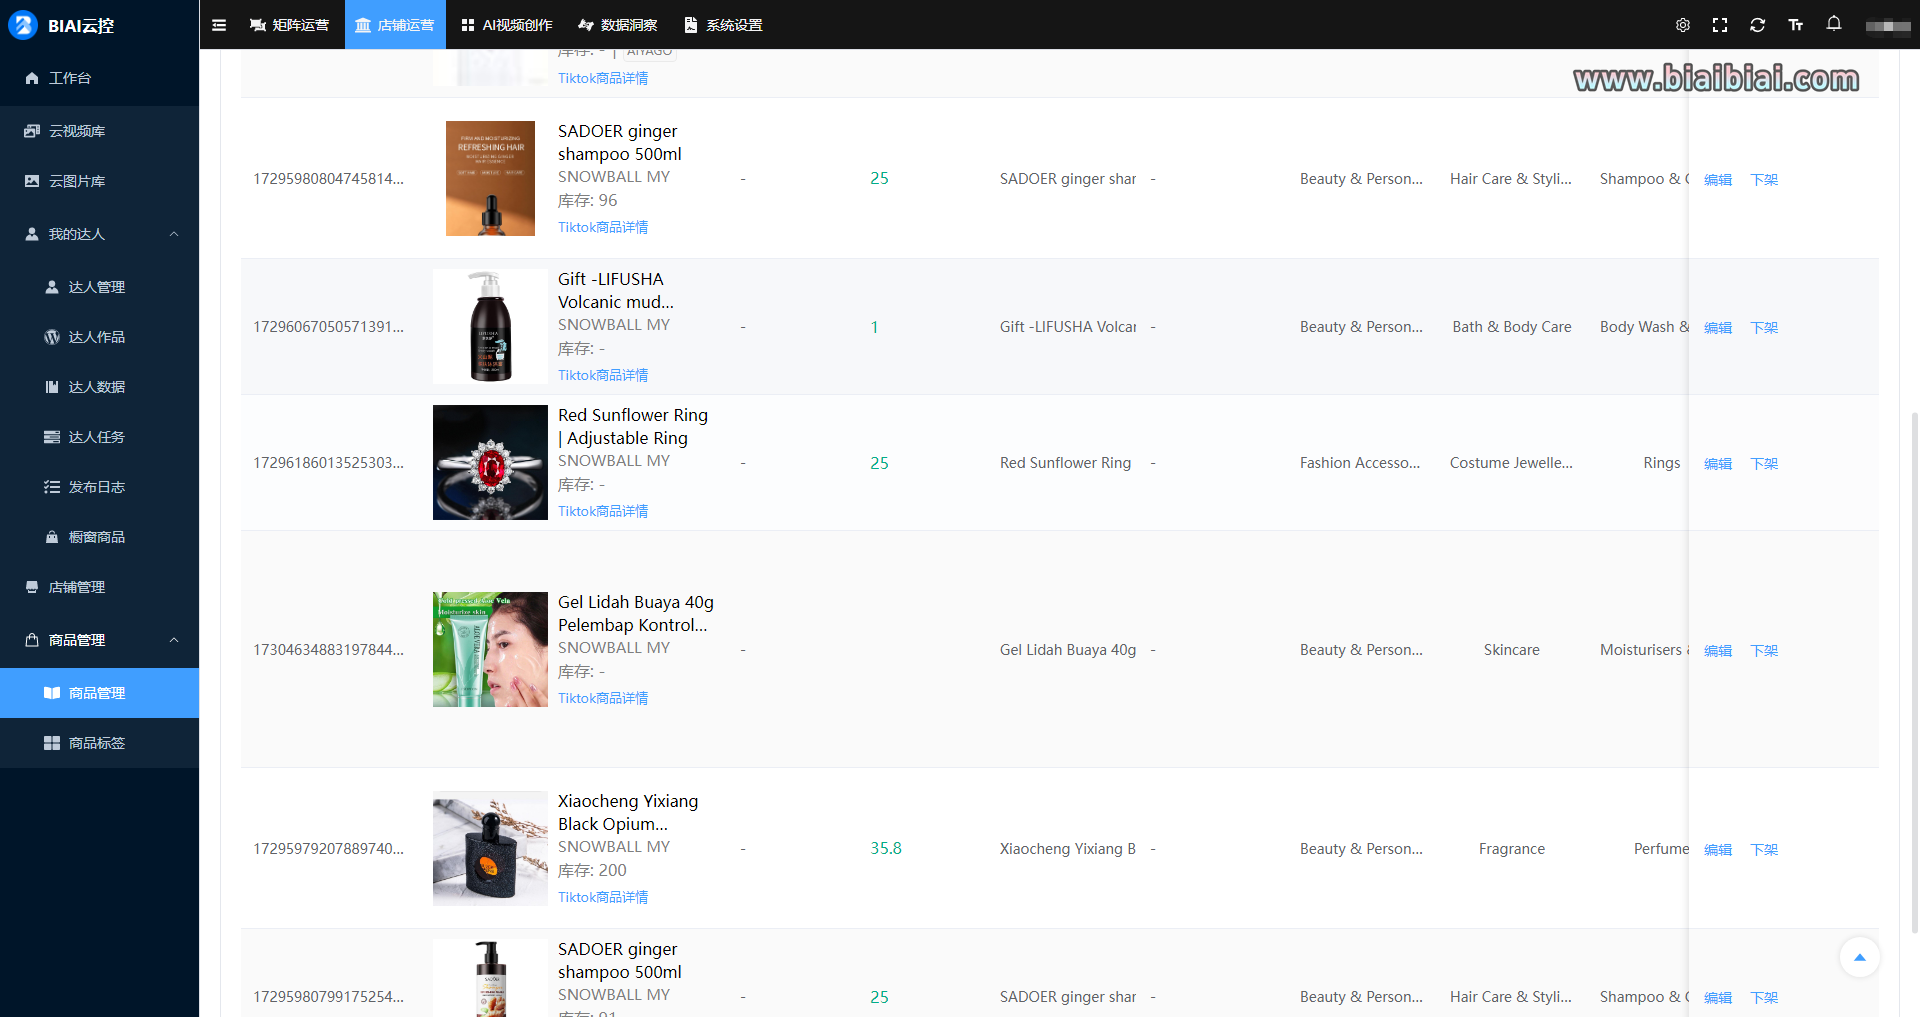Viewport: 1920px width, 1017px height.
Task: Collapse the sidebar with hamburger icon
Action: click(x=219, y=25)
